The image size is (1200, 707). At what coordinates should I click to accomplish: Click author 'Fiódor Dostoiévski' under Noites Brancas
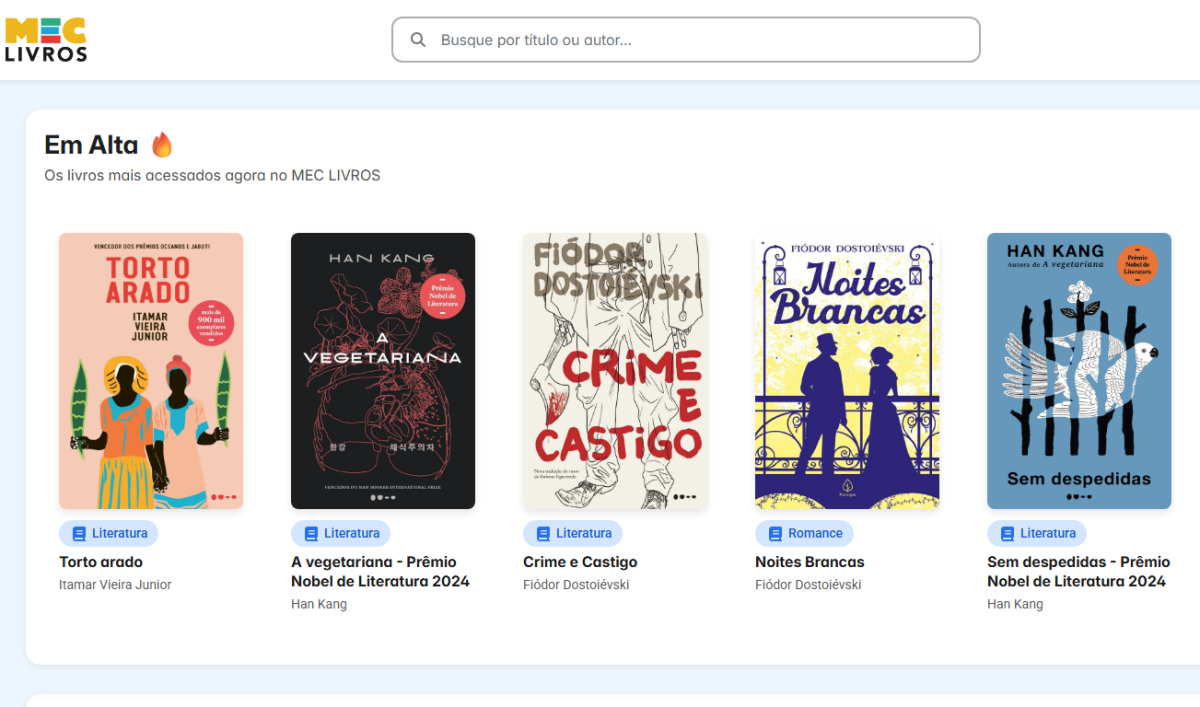808,585
